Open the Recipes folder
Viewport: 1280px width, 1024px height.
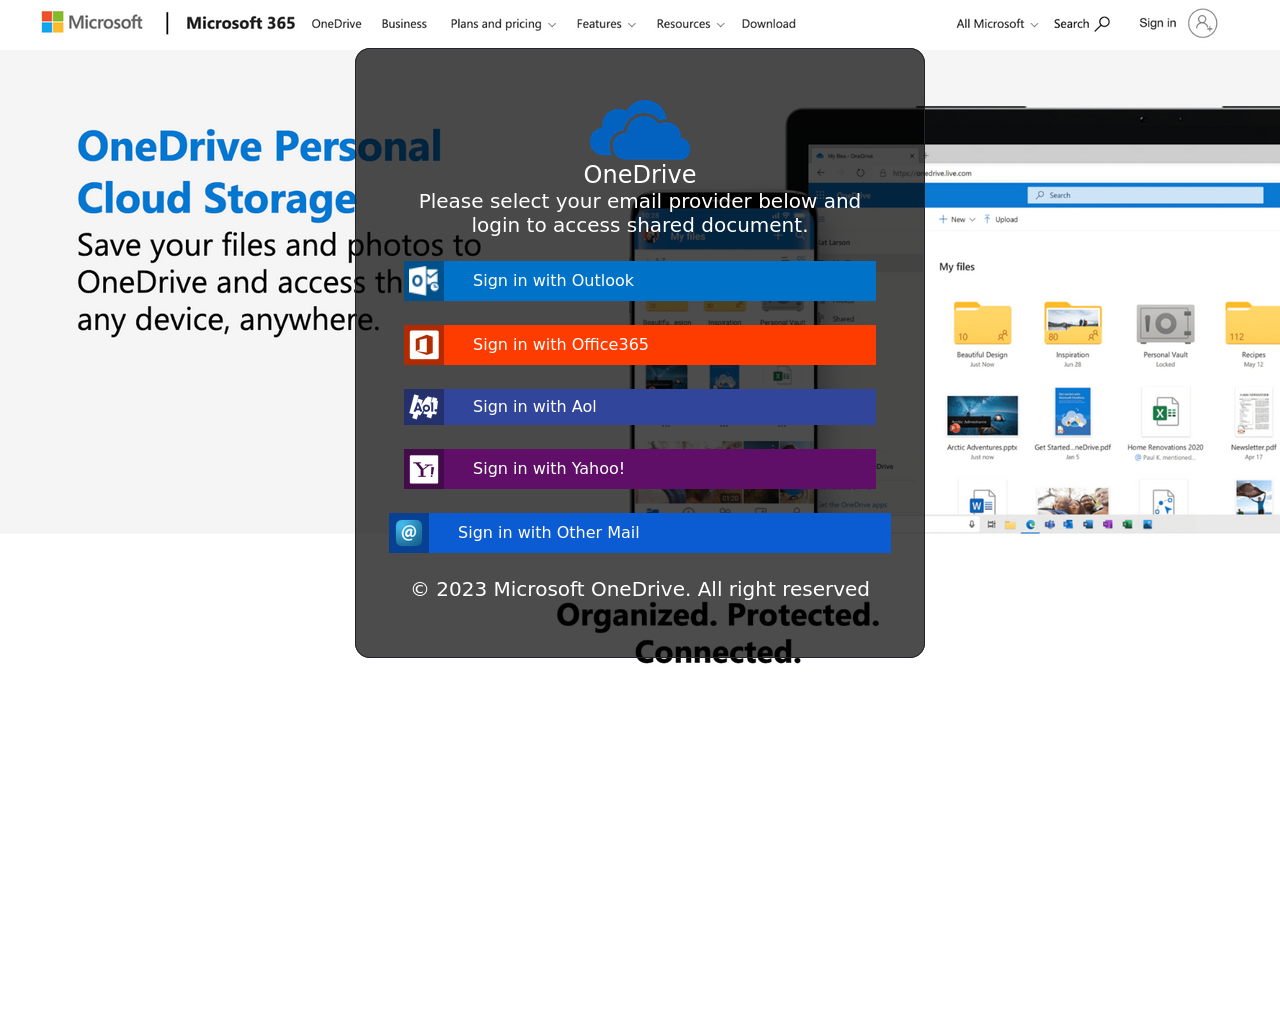click(1253, 323)
